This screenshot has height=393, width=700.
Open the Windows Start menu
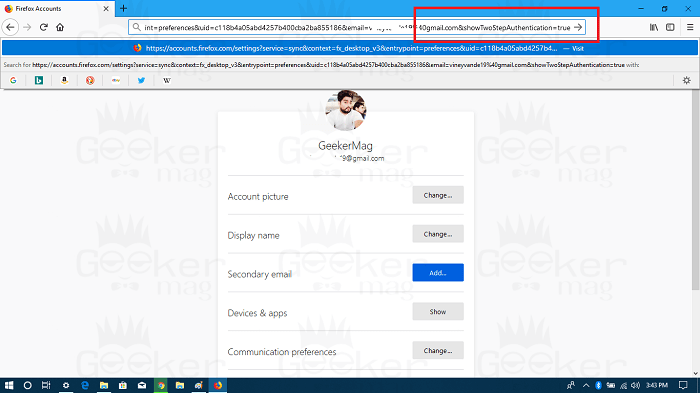(9, 385)
